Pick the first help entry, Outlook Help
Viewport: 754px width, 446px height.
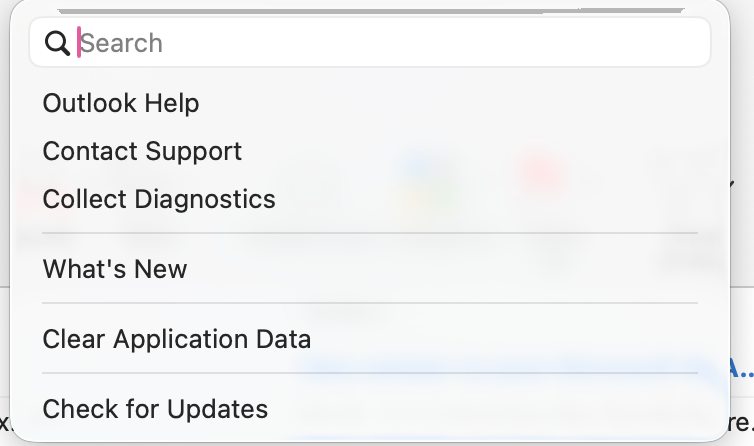pos(121,103)
